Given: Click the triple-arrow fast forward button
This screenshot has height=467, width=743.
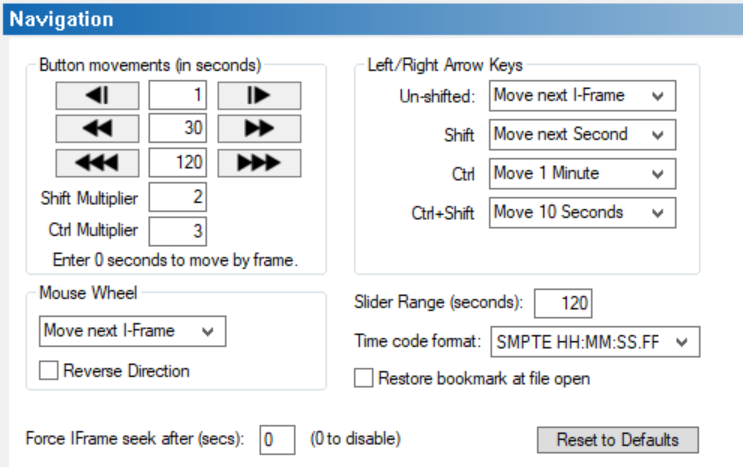Looking at the screenshot, I should [259, 163].
